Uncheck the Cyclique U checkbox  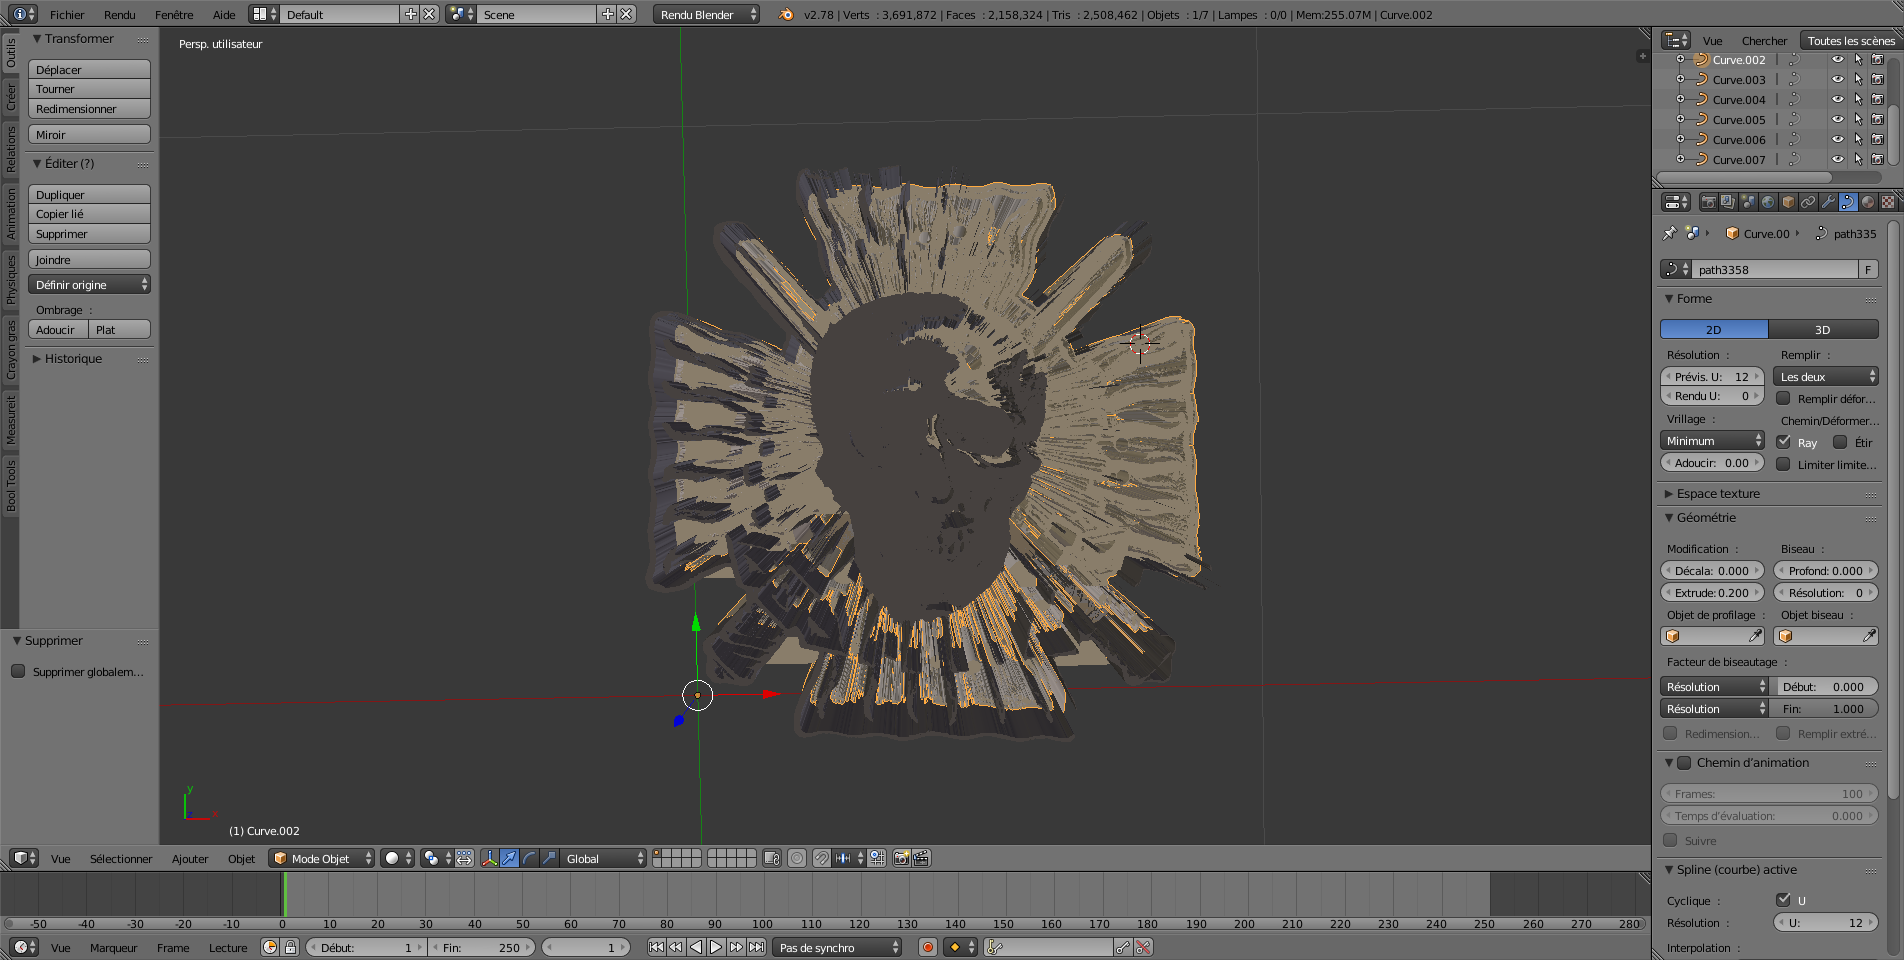click(1783, 900)
